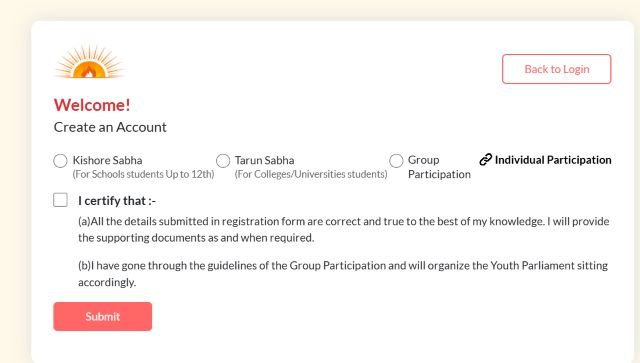Tick the 'I certify that' checkbox

pyautogui.click(x=60, y=200)
